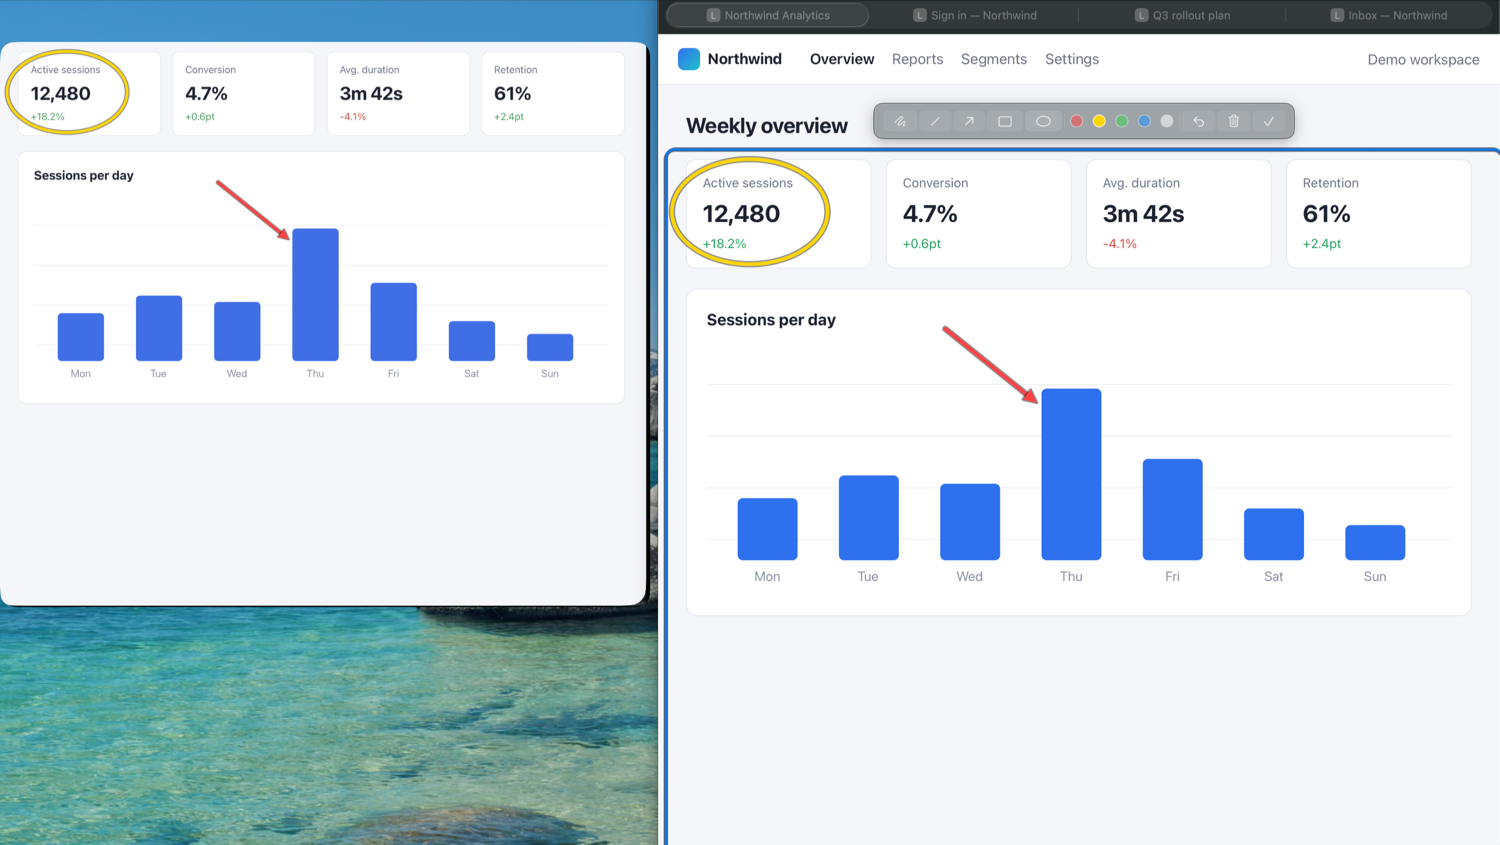Set annotation color to blue
Image resolution: width=1500 pixels, height=845 pixels.
pyautogui.click(x=1144, y=121)
